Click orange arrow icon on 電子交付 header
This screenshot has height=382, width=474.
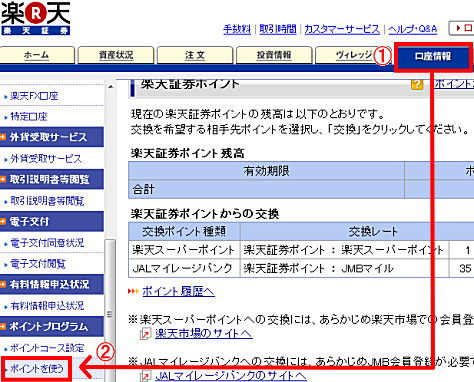(3, 221)
